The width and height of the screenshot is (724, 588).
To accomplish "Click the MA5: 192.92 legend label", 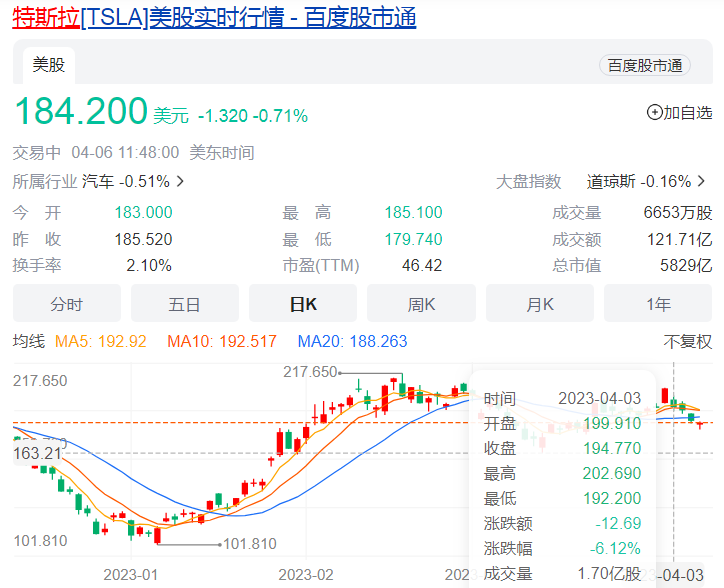I will [101, 341].
